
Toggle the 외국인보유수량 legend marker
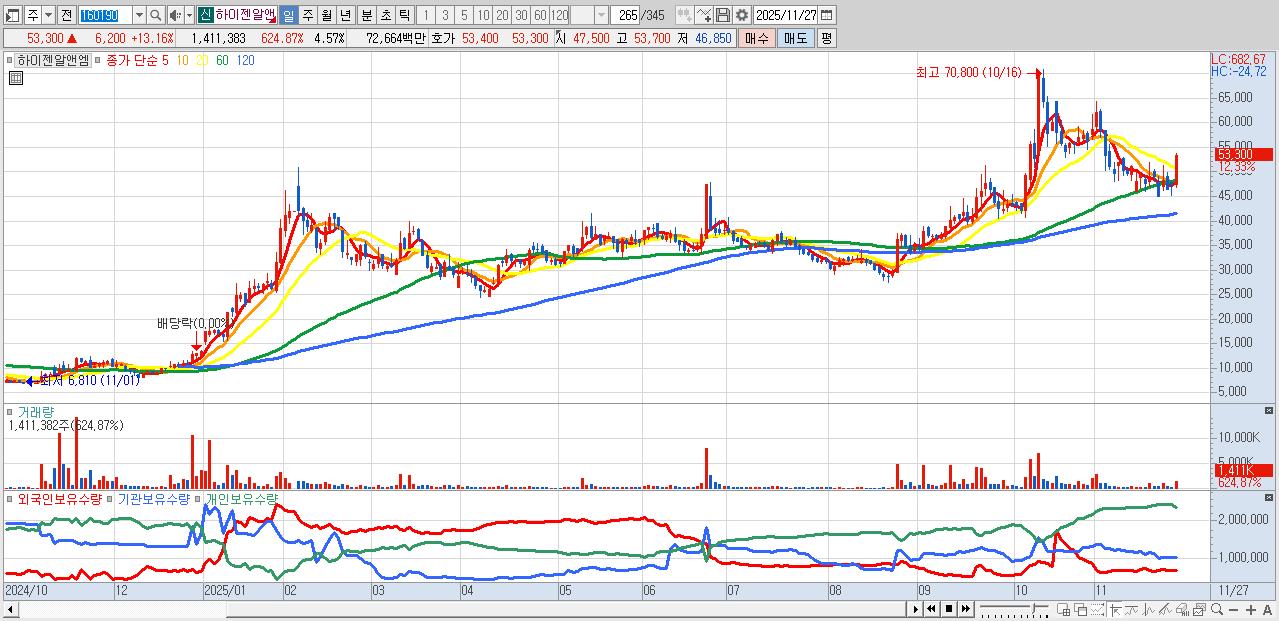tap(11, 497)
